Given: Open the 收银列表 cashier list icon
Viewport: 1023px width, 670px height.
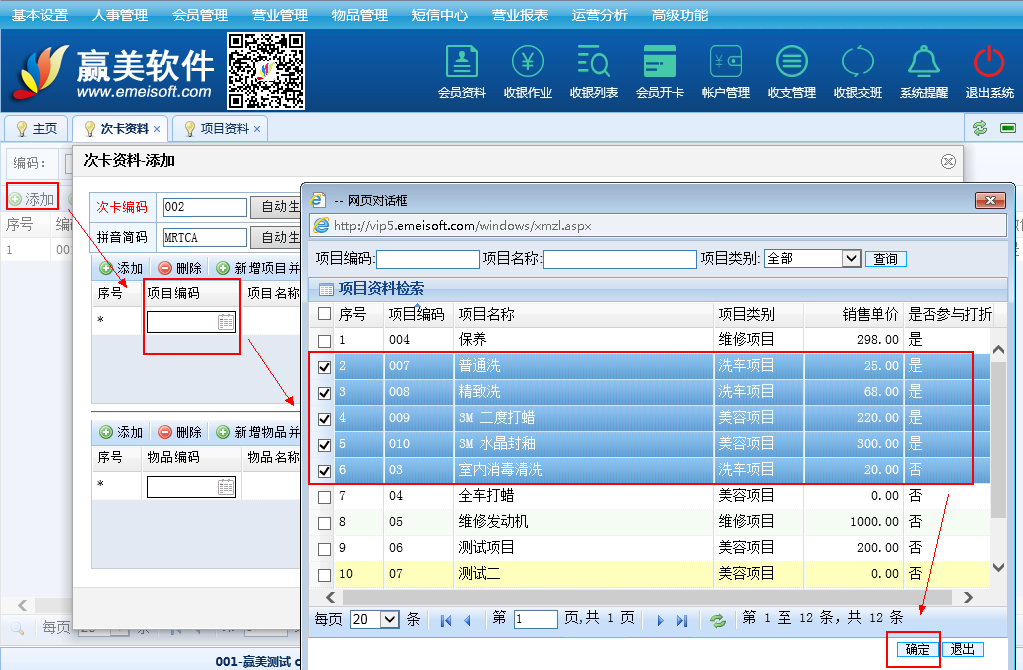Looking at the screenshot, I should [594, 62].
